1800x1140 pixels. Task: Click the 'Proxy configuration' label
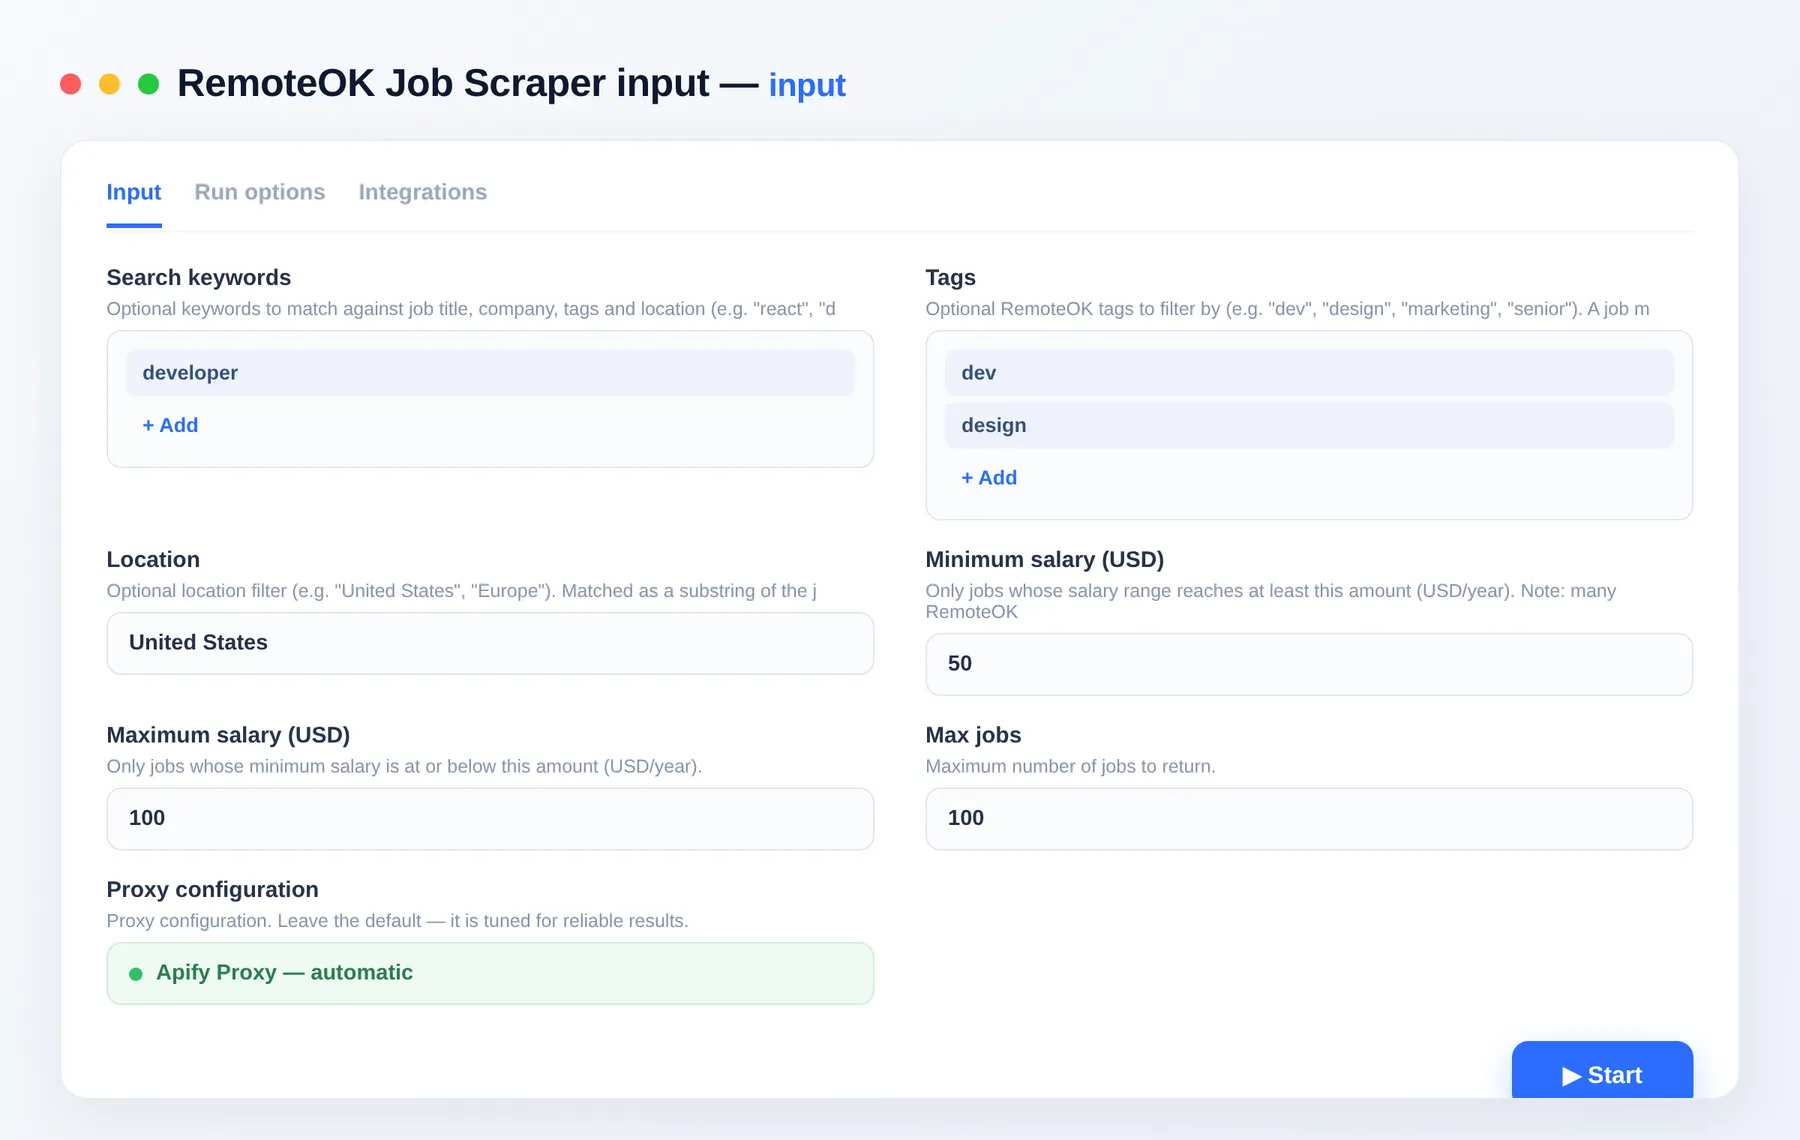click(213, 889)
